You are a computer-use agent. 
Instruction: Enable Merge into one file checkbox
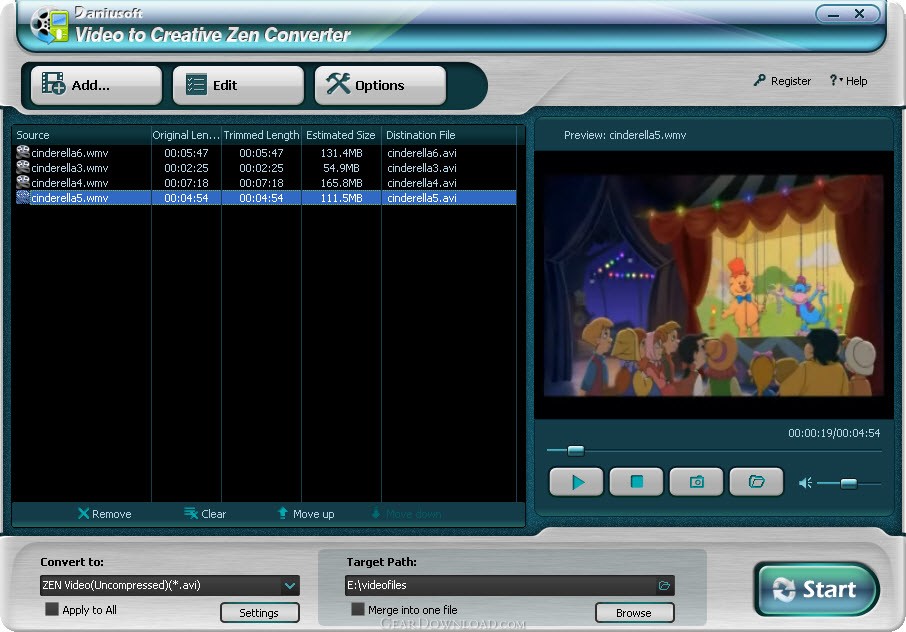click(358, 609)
